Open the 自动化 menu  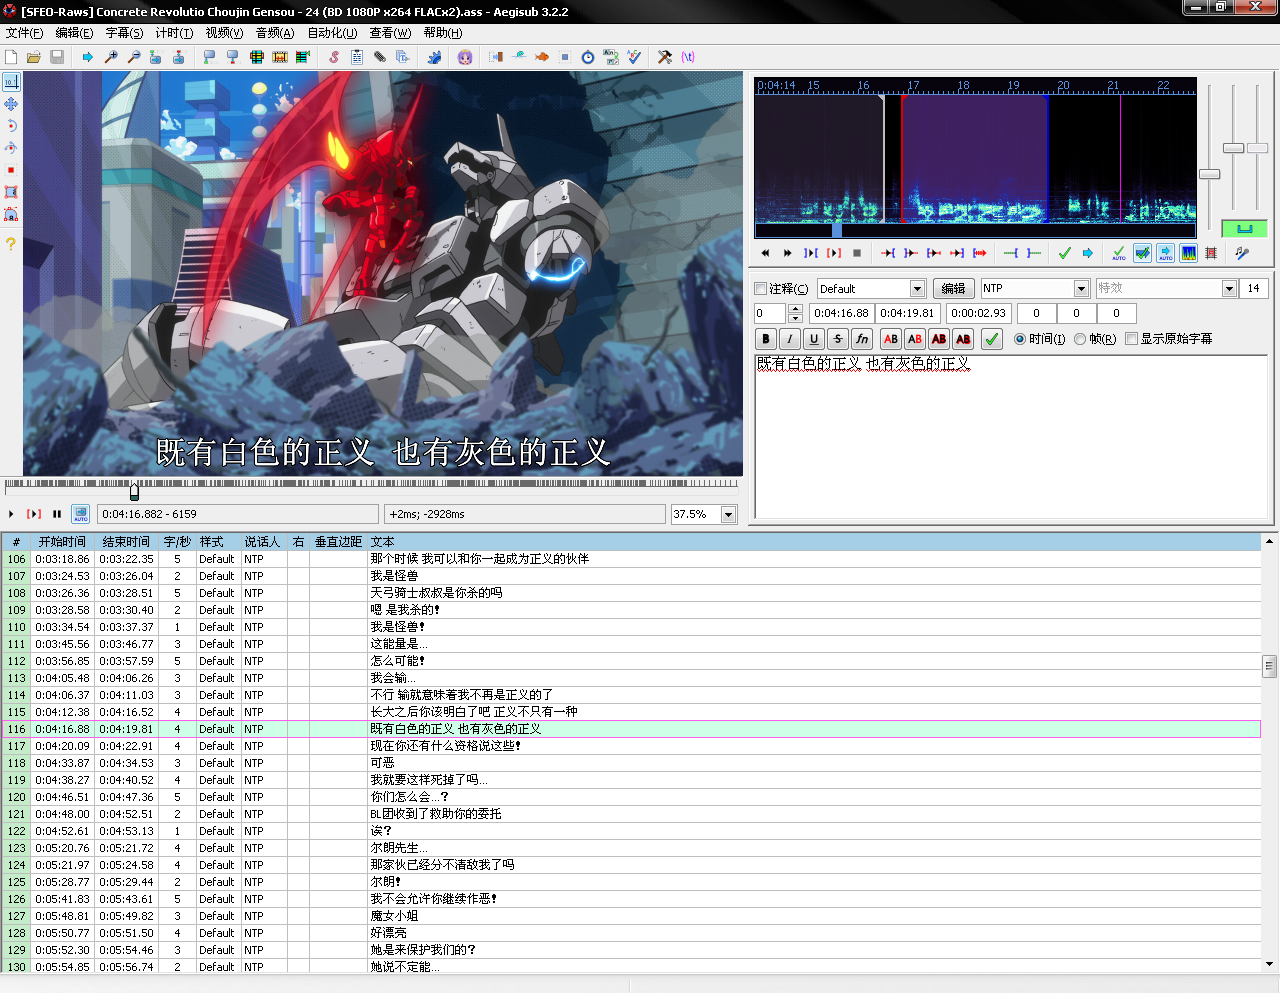[x=332, y=33]
